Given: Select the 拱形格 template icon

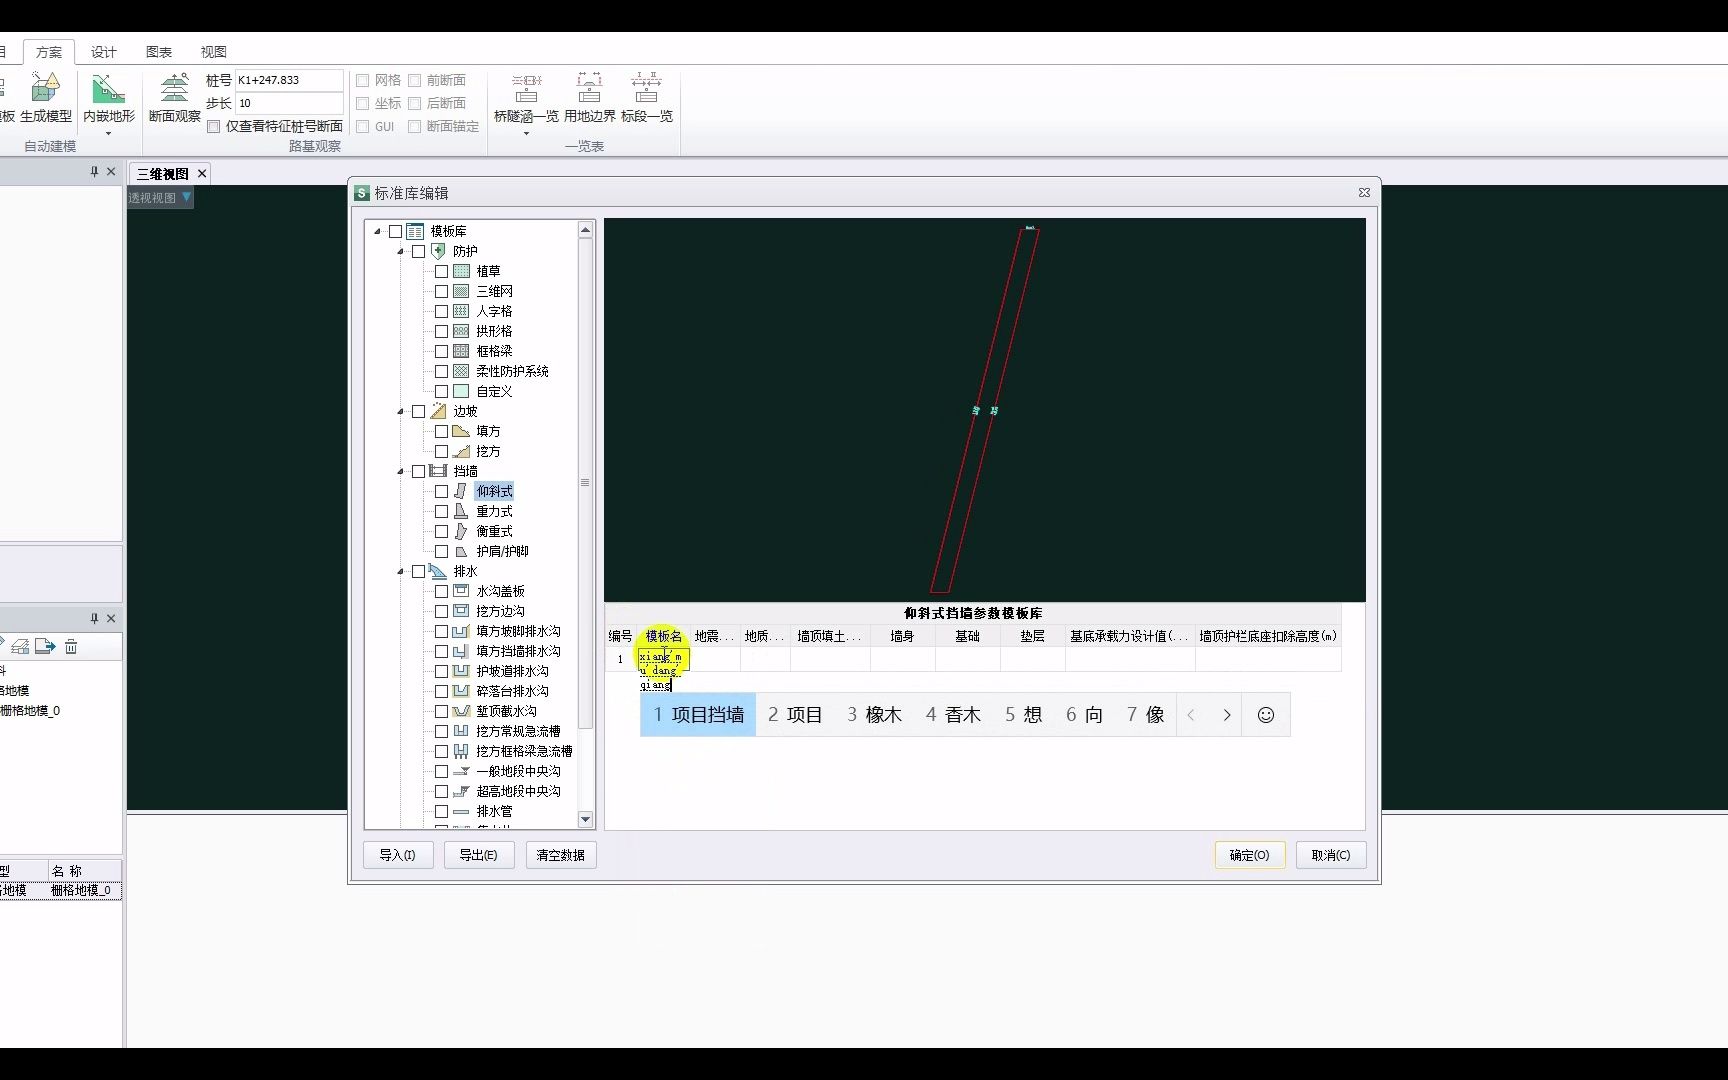Looking at the screenshot, I should [461, 331].
